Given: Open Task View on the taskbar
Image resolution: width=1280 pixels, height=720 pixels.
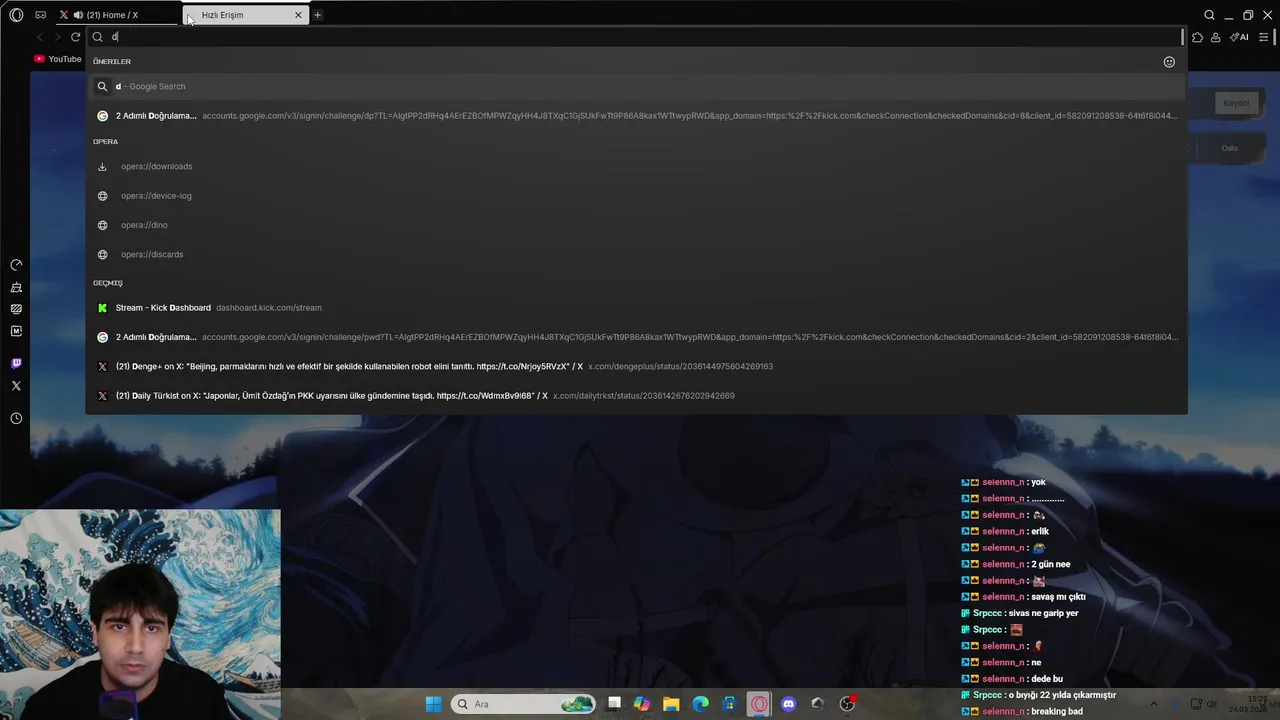Looking at the screenshot, I should 614,704.
